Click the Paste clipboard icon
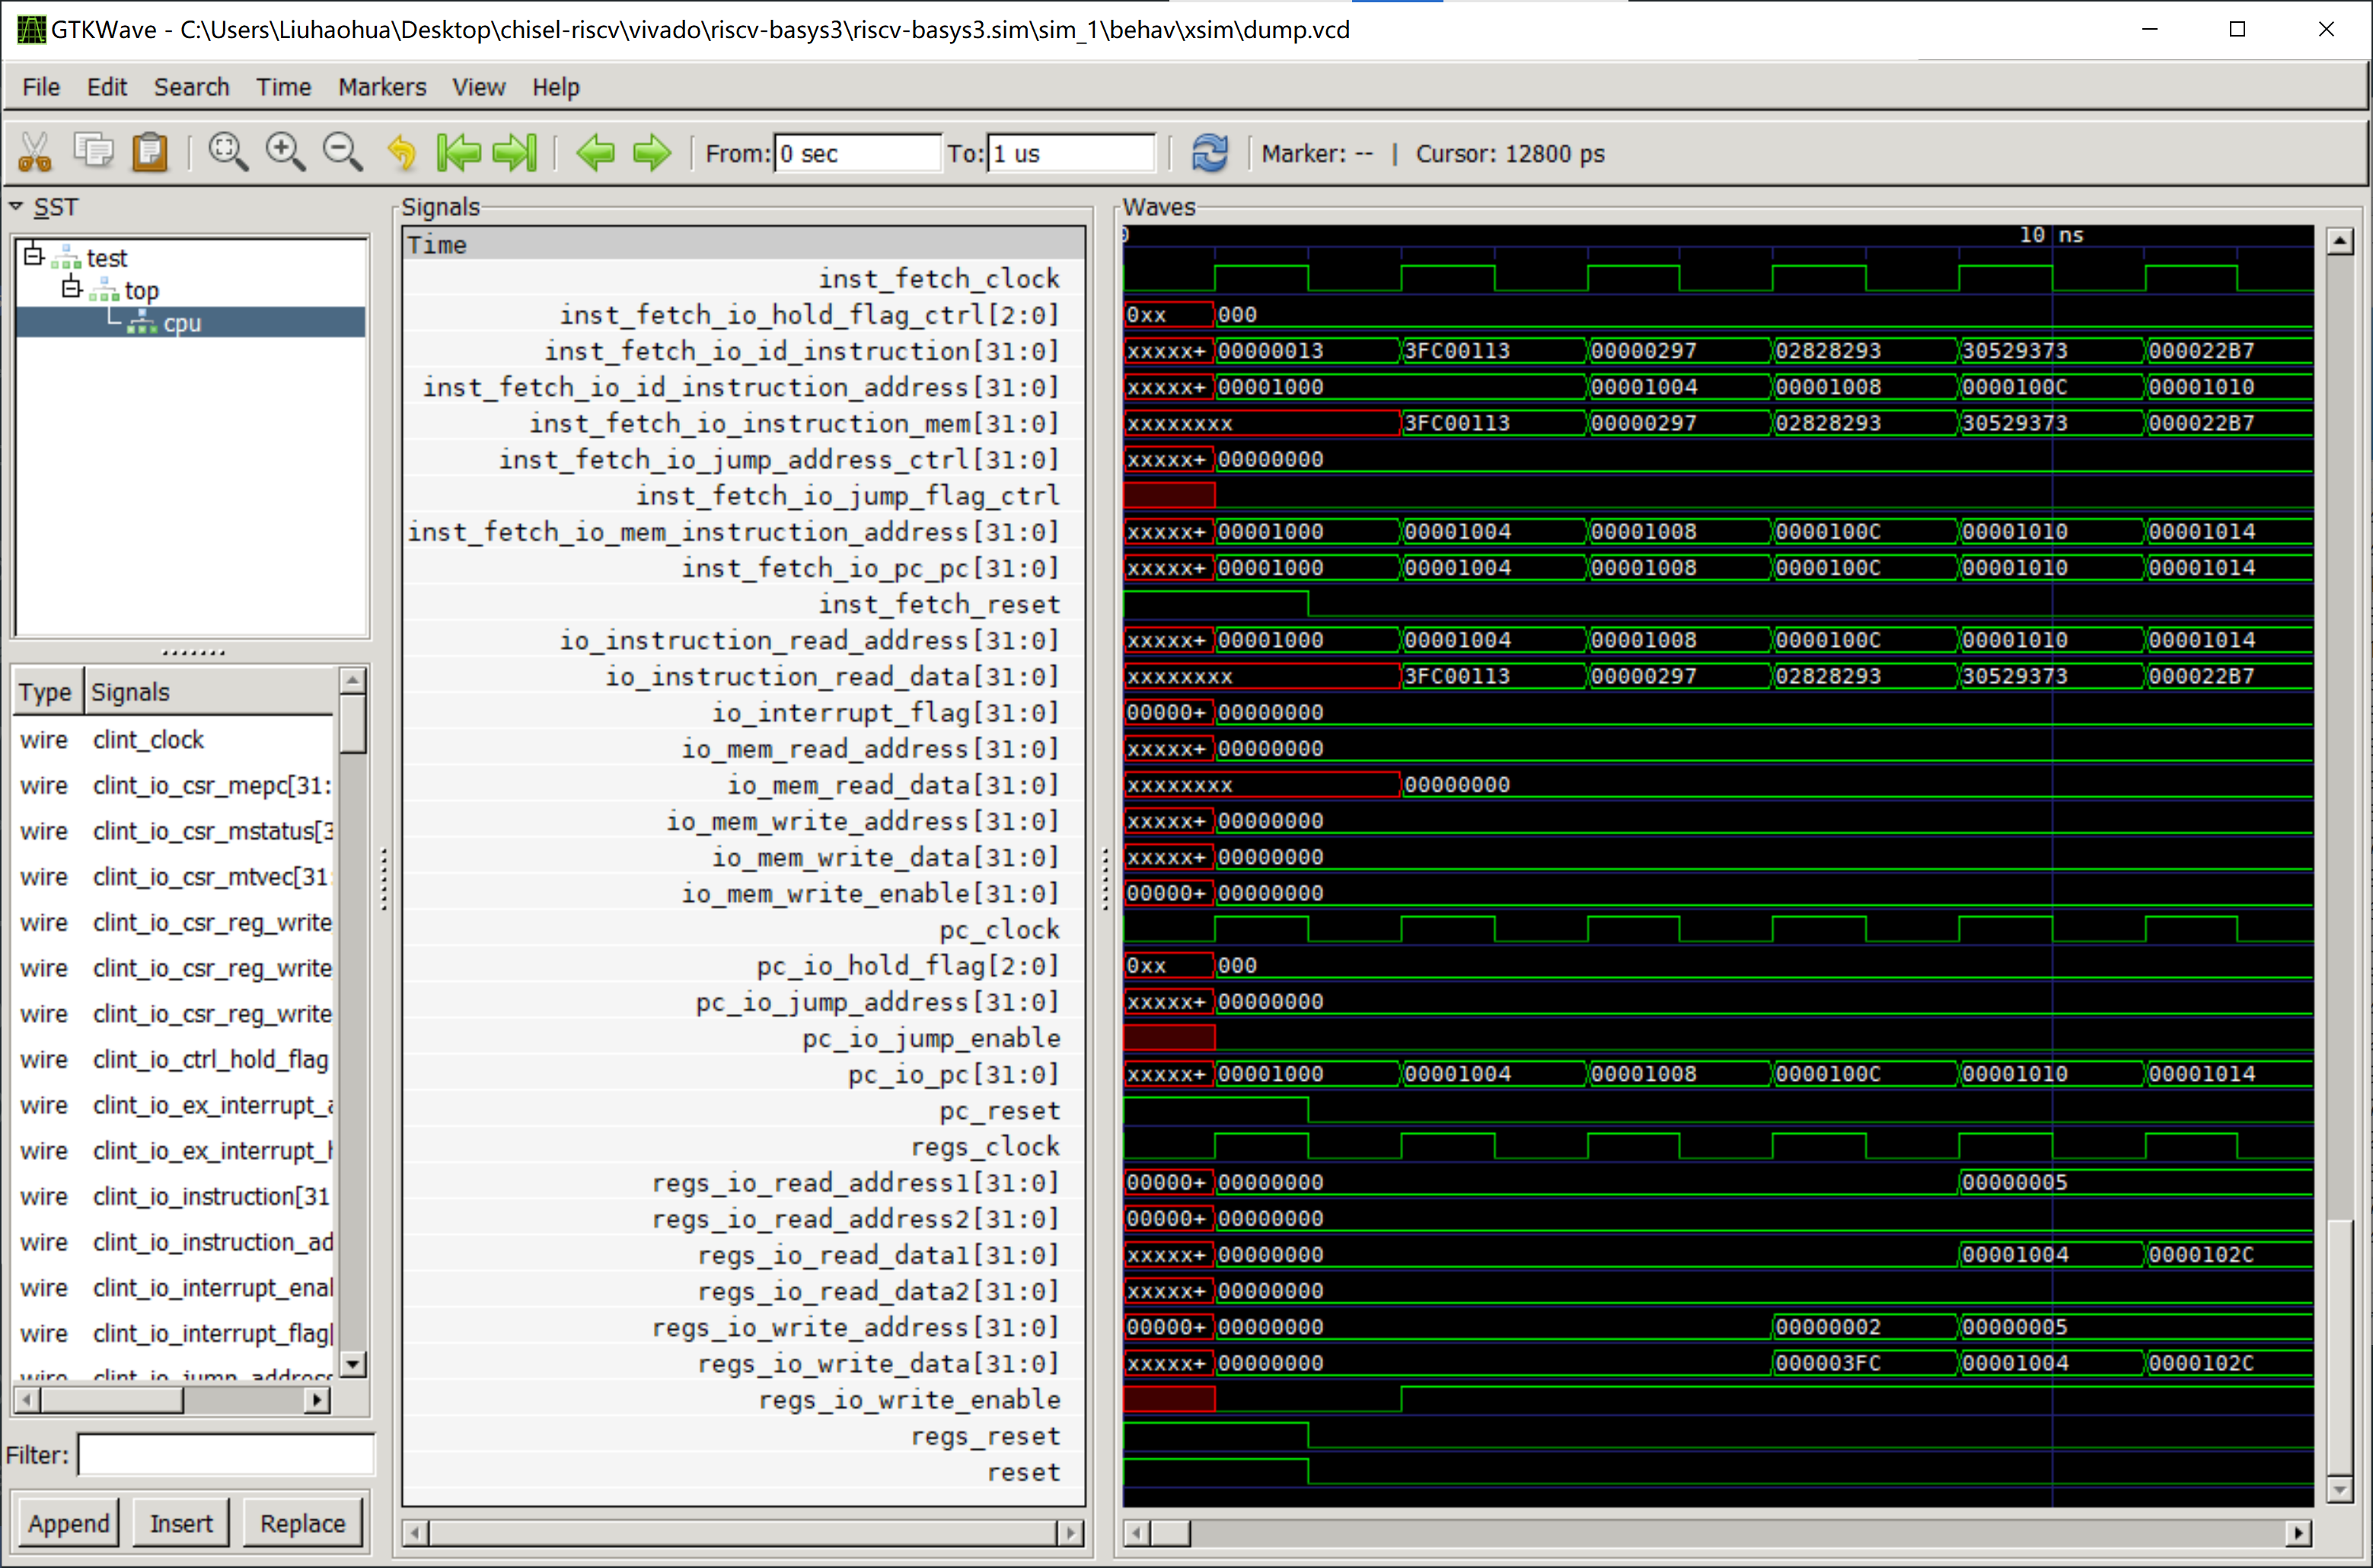The width and height of the screenshot is (2373, 1568). (x=150, y=152)
